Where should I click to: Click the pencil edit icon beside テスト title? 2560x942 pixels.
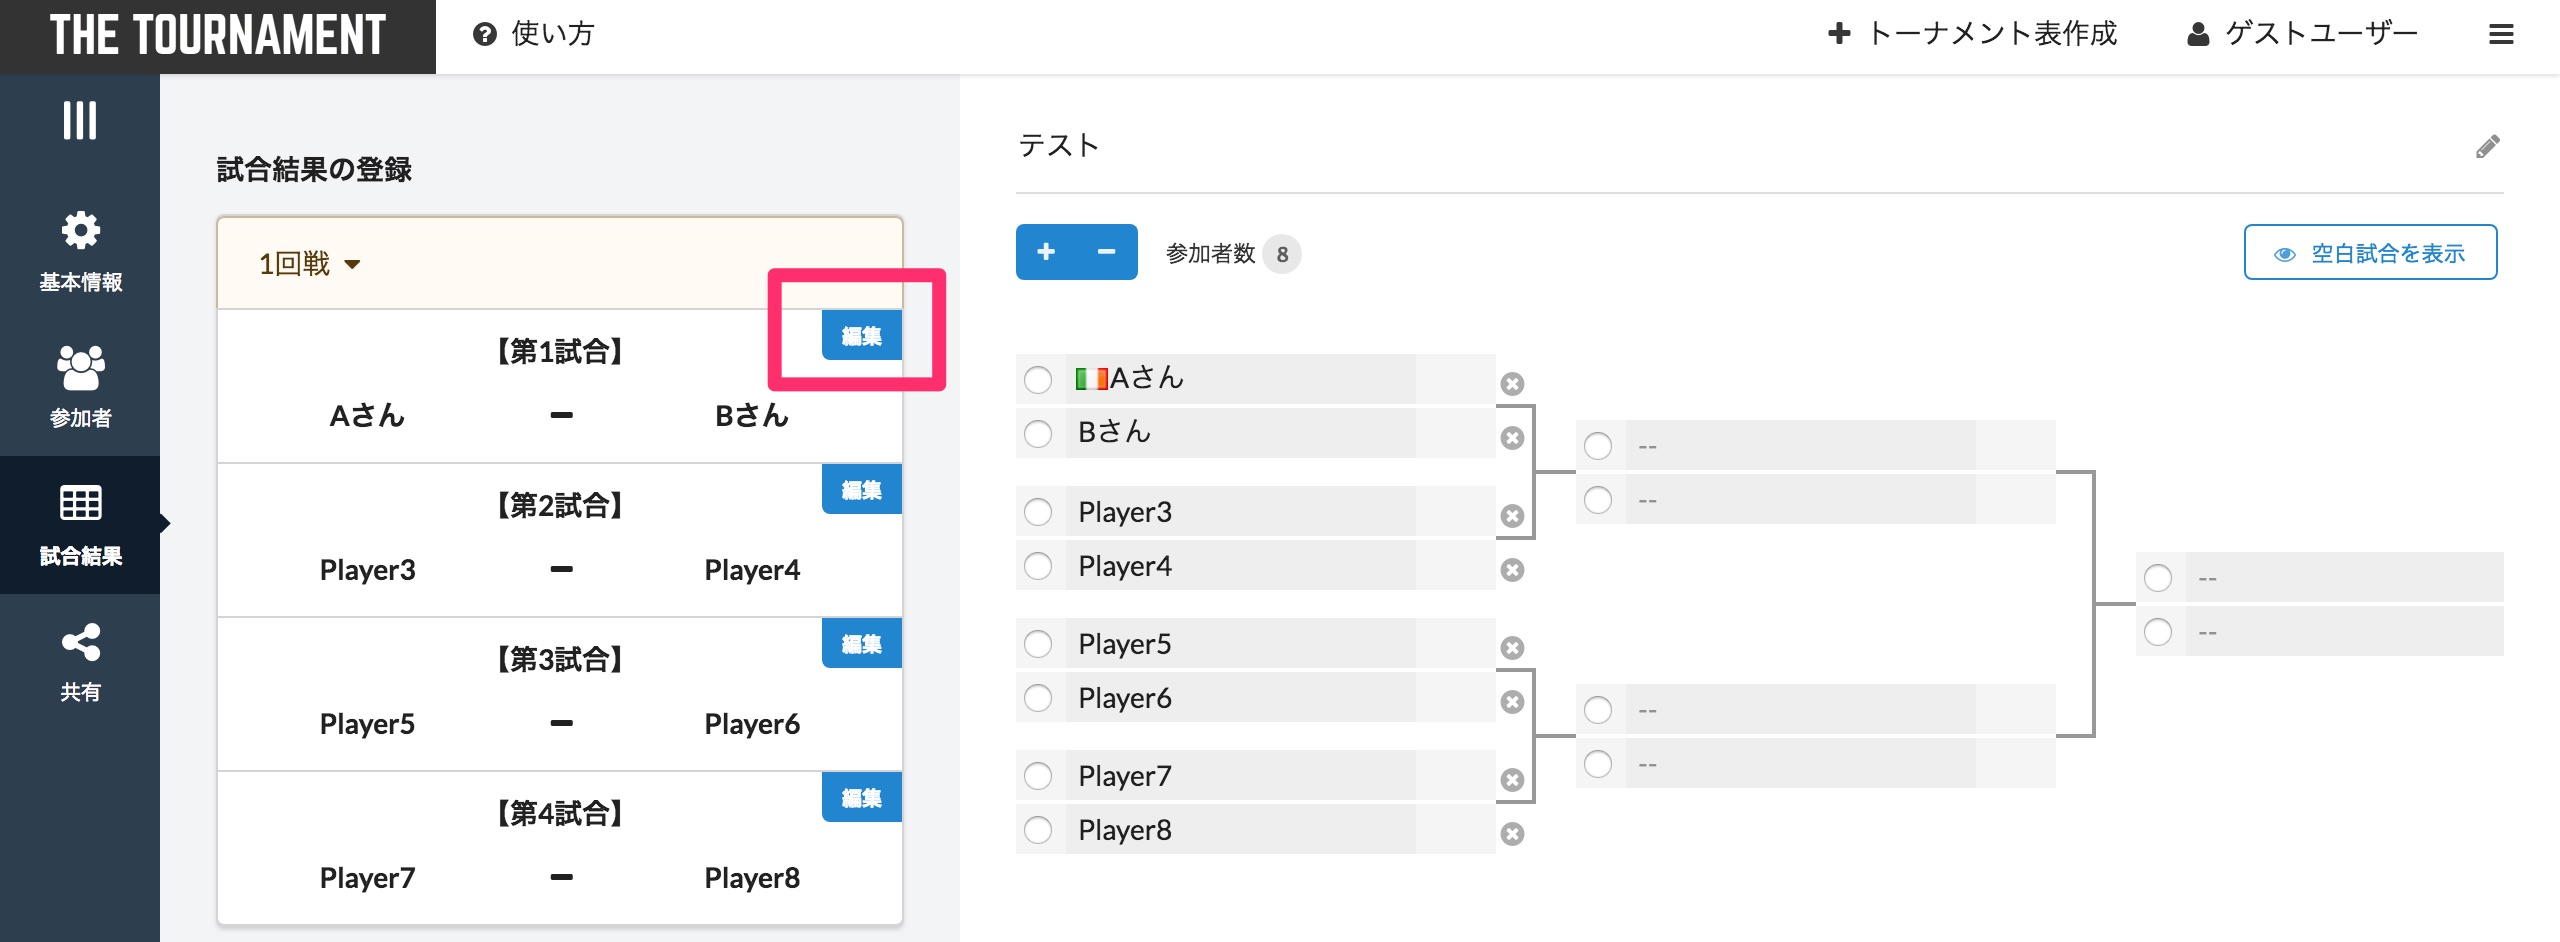(x=2487, y=147)
